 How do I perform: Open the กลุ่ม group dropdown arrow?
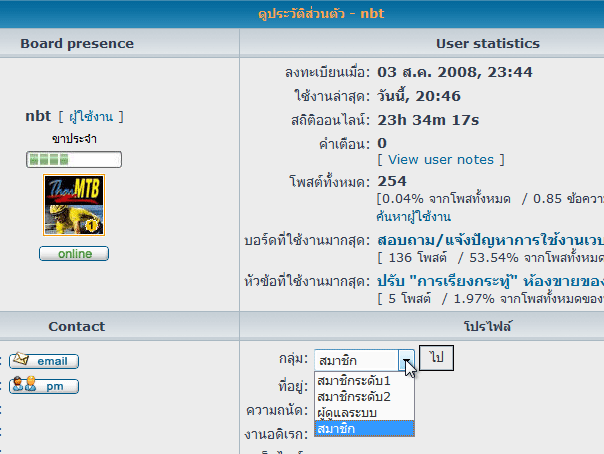tap(405, 360)
